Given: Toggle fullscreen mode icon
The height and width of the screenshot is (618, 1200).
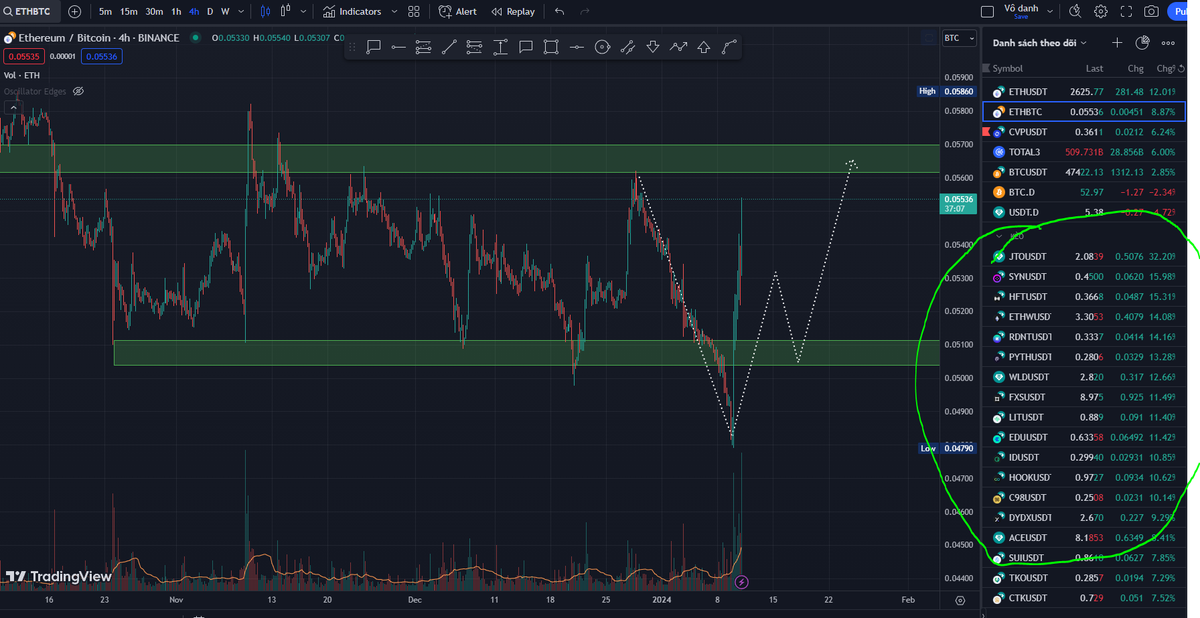Looking at the screenshot, I should pos(1126,11).
